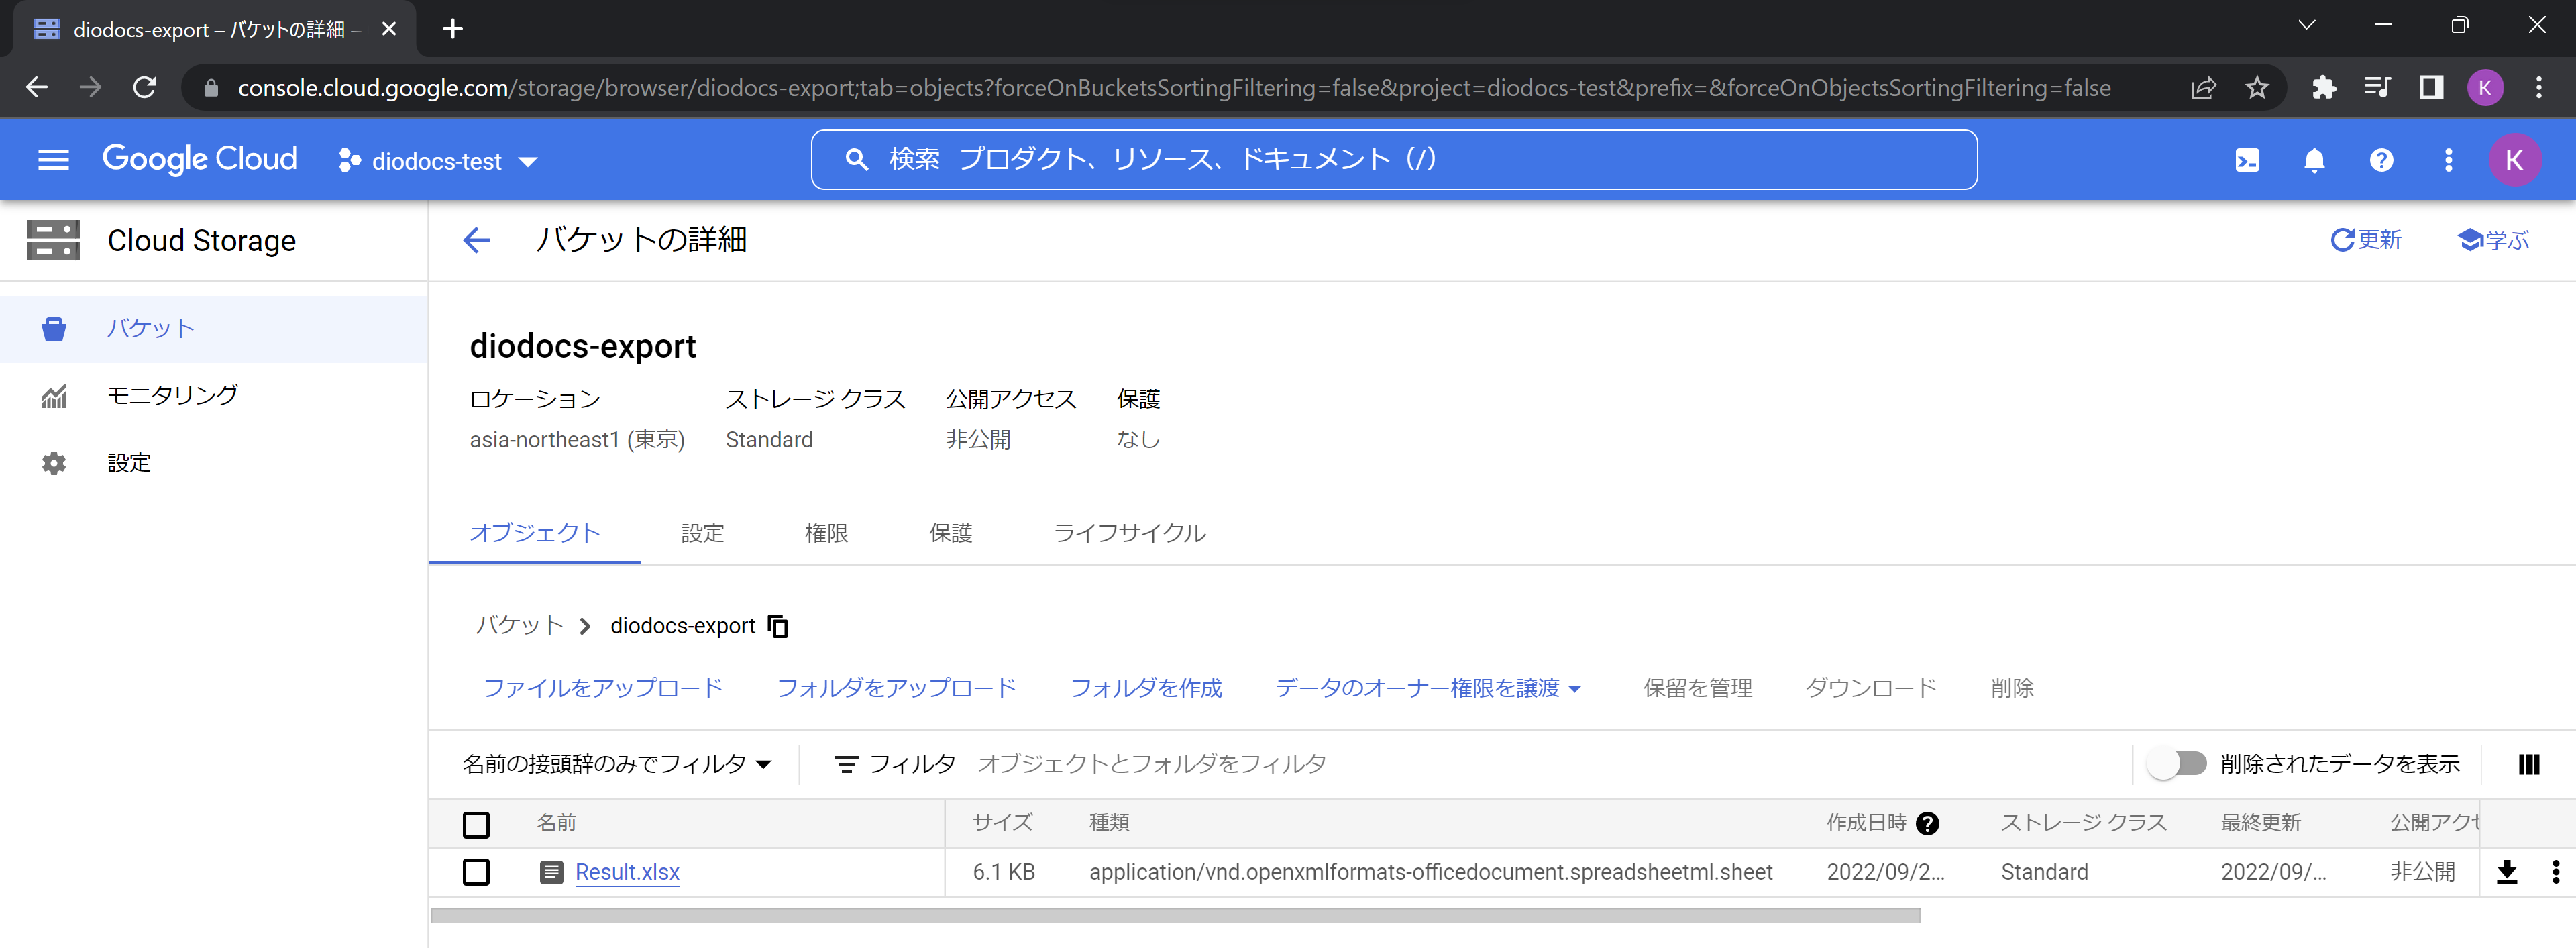Open Chrome profile K avatar
This screenshot has height=948, width=2576.
(2485, 88)
